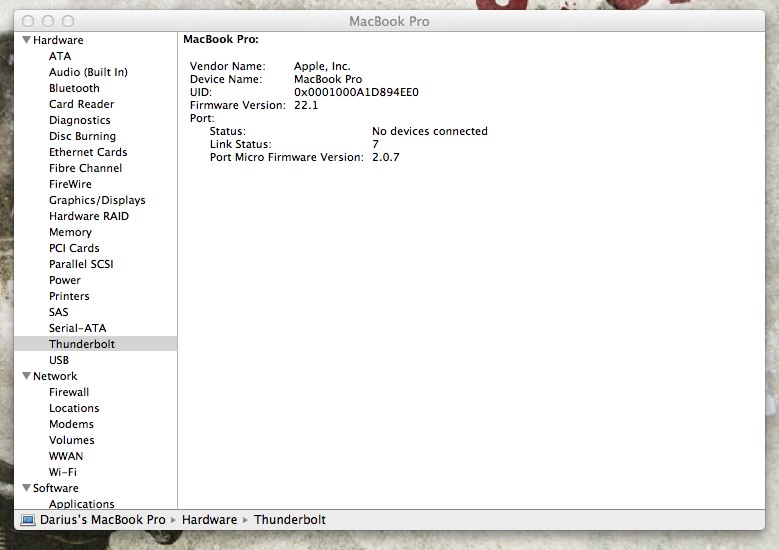Image resolution: width=779 pixels, height=550 pixels.
Task: Select Parallel SCSI entry
Action: [x=81, y=264]
